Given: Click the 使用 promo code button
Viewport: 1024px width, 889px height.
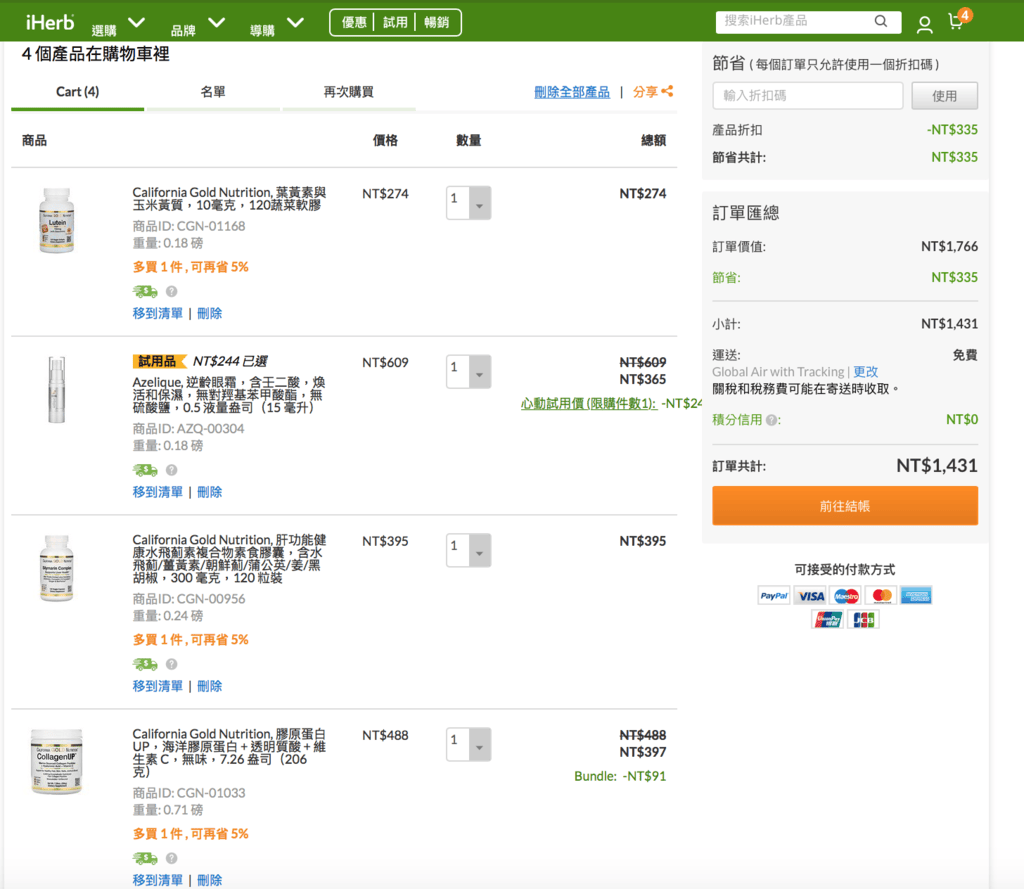Looking at the screenshot, I should click(944, 96).
